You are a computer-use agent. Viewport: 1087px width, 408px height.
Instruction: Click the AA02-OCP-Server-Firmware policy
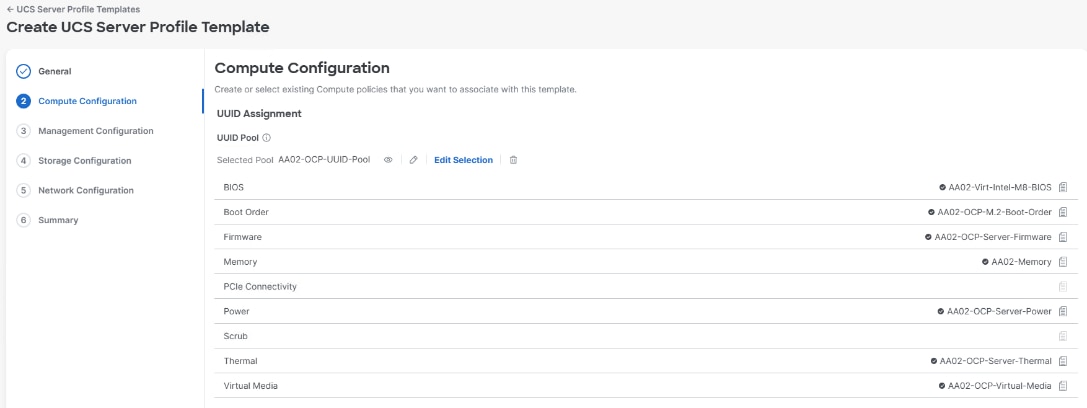pyautogui.click(x=993, y=237)
